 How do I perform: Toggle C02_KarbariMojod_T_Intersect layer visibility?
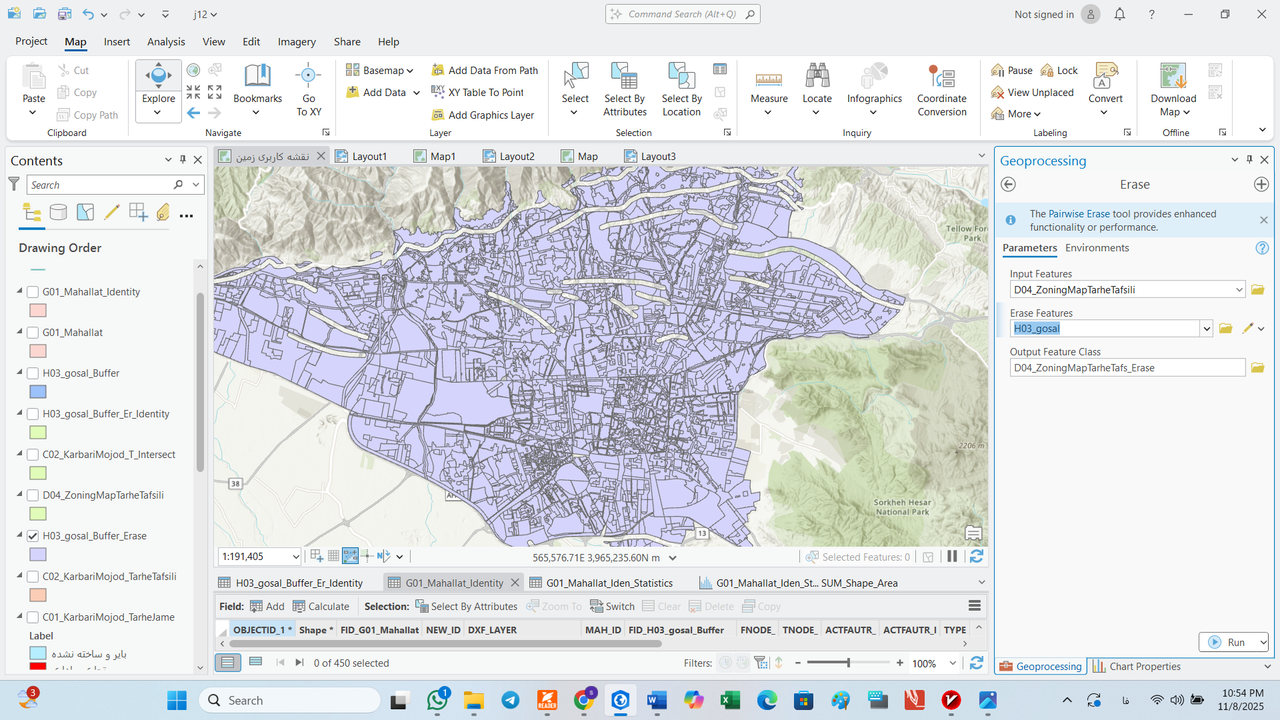(x=33, y=455)
